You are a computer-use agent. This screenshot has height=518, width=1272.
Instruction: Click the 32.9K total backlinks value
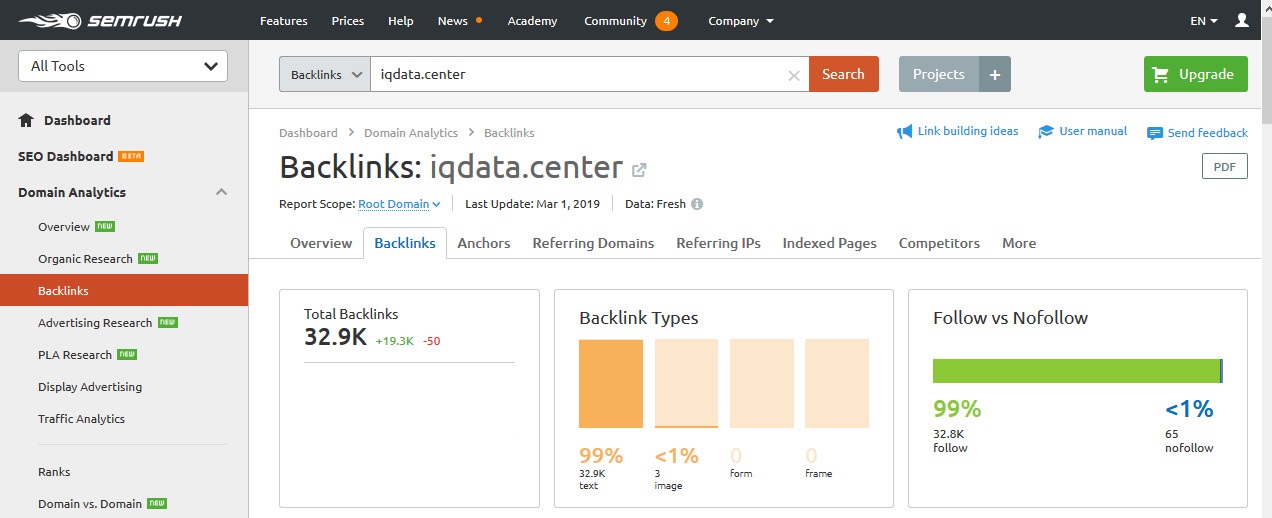pyautogui.click(x=335, y=337)
